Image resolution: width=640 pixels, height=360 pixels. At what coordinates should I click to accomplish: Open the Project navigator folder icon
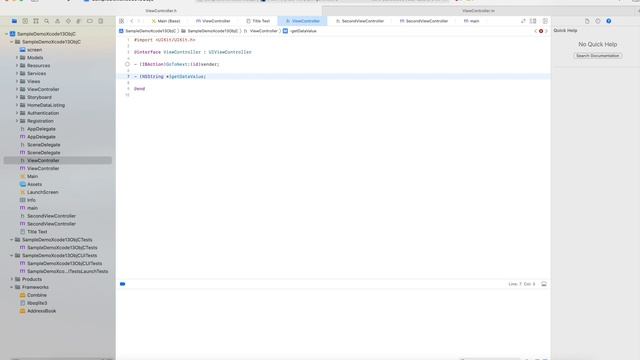14,21
